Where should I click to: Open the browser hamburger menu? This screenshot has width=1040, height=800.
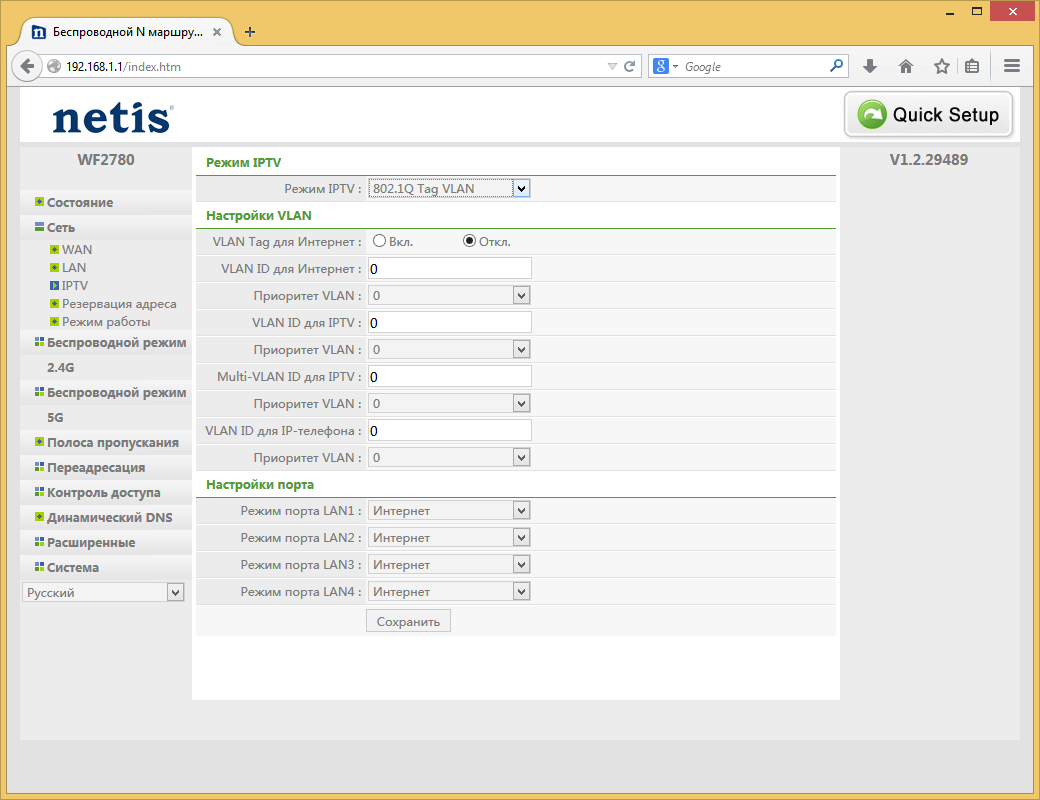coord(1012,66)
